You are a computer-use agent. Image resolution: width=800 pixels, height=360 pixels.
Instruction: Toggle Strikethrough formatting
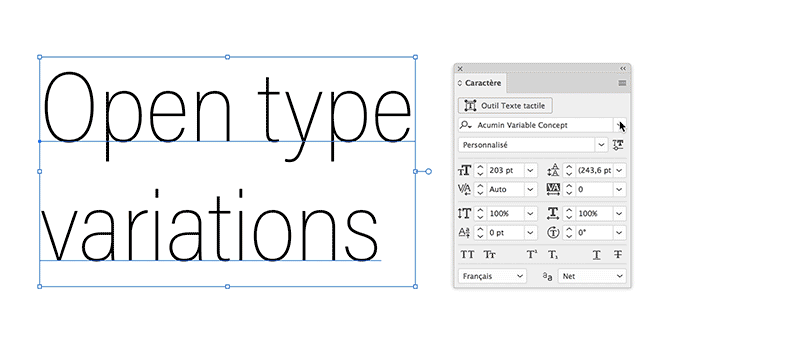(618, 254)
